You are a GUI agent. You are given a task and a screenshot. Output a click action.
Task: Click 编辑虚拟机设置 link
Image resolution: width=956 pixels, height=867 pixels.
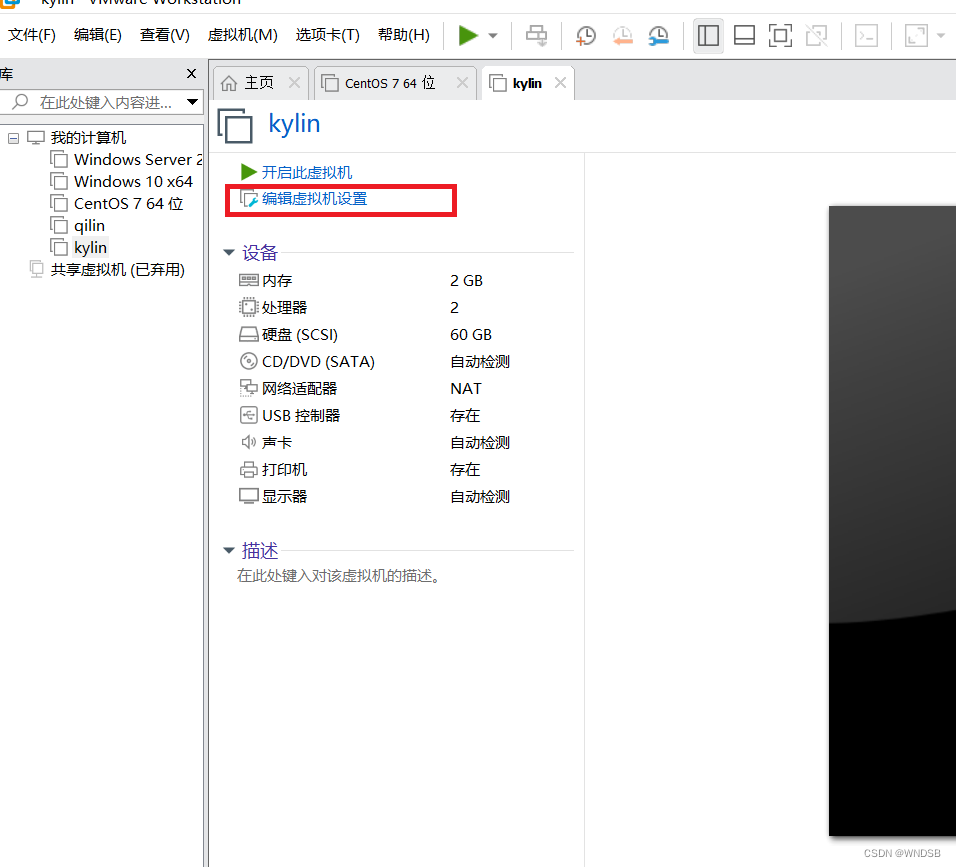click(x=315, y=199)
